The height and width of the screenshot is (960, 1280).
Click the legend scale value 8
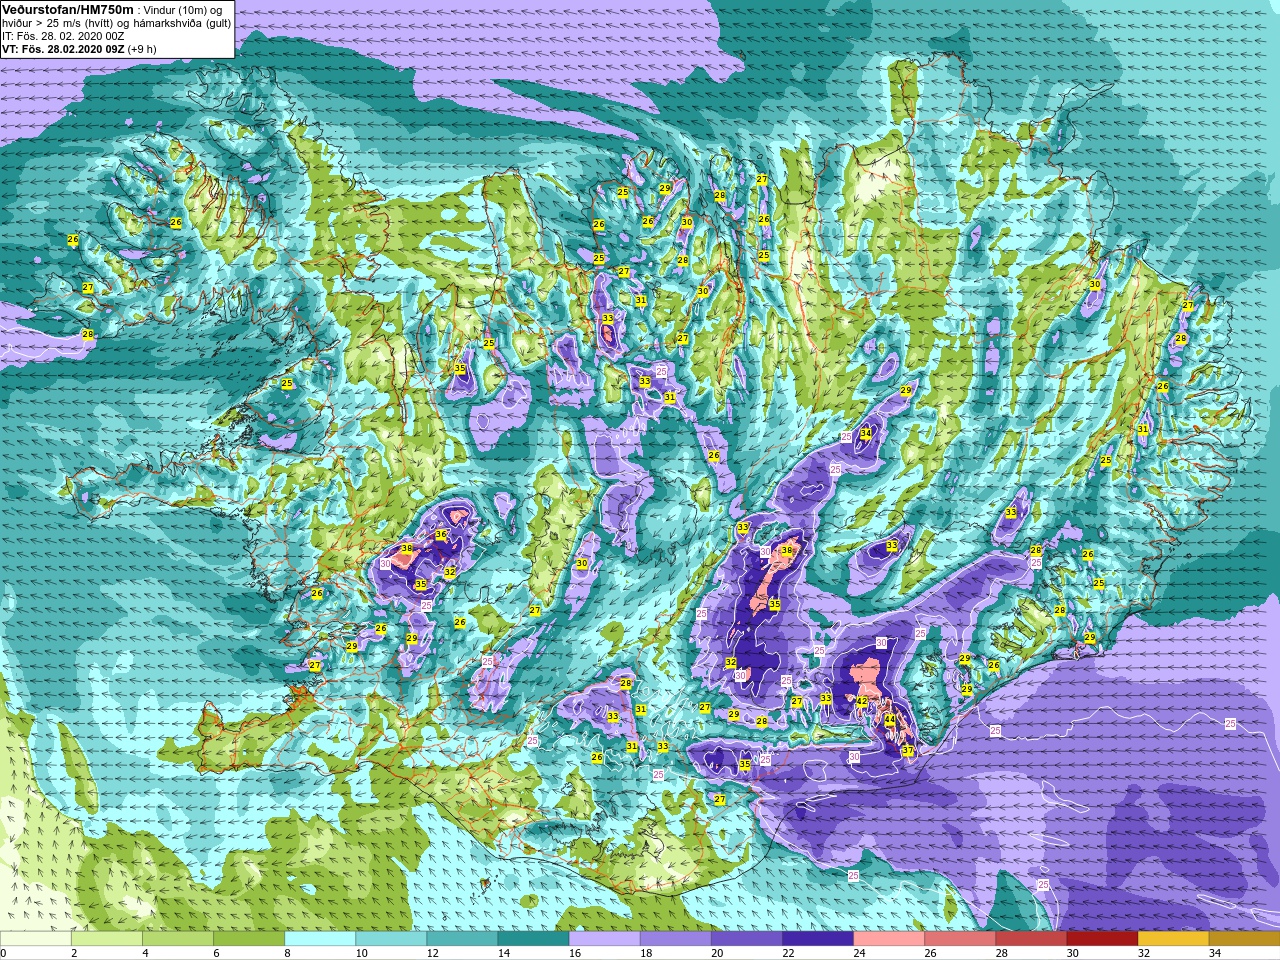[x=288, y=953]
